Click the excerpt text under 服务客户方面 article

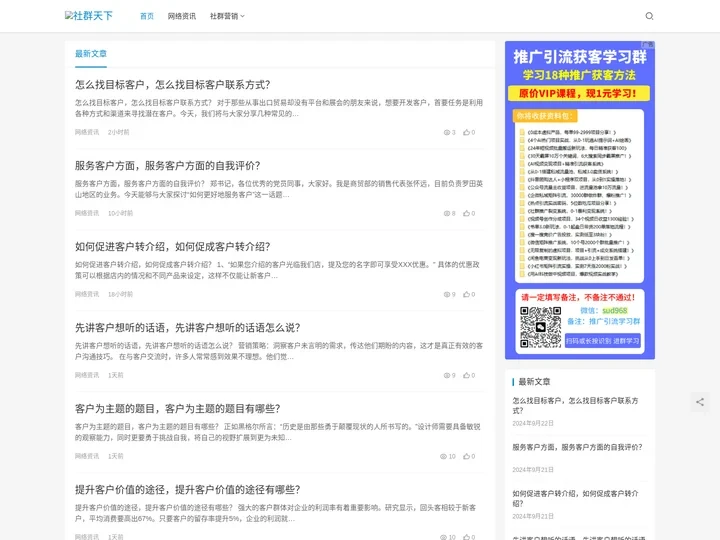279,189
